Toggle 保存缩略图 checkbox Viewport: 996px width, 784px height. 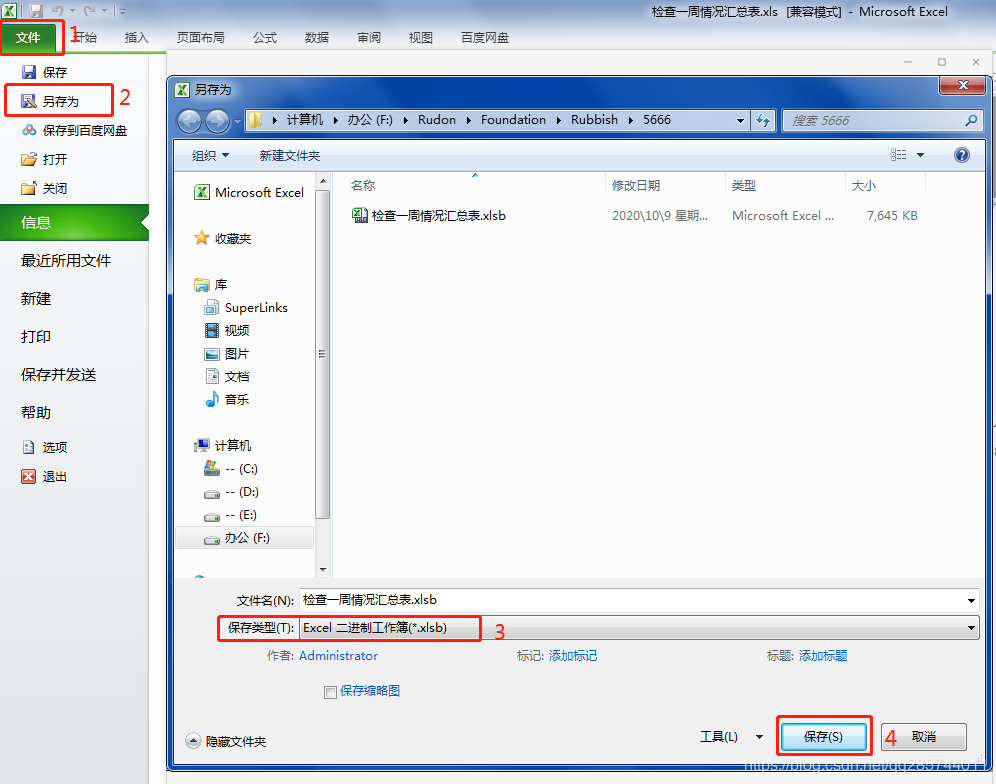pyautogui.click(x=330, y=692)
